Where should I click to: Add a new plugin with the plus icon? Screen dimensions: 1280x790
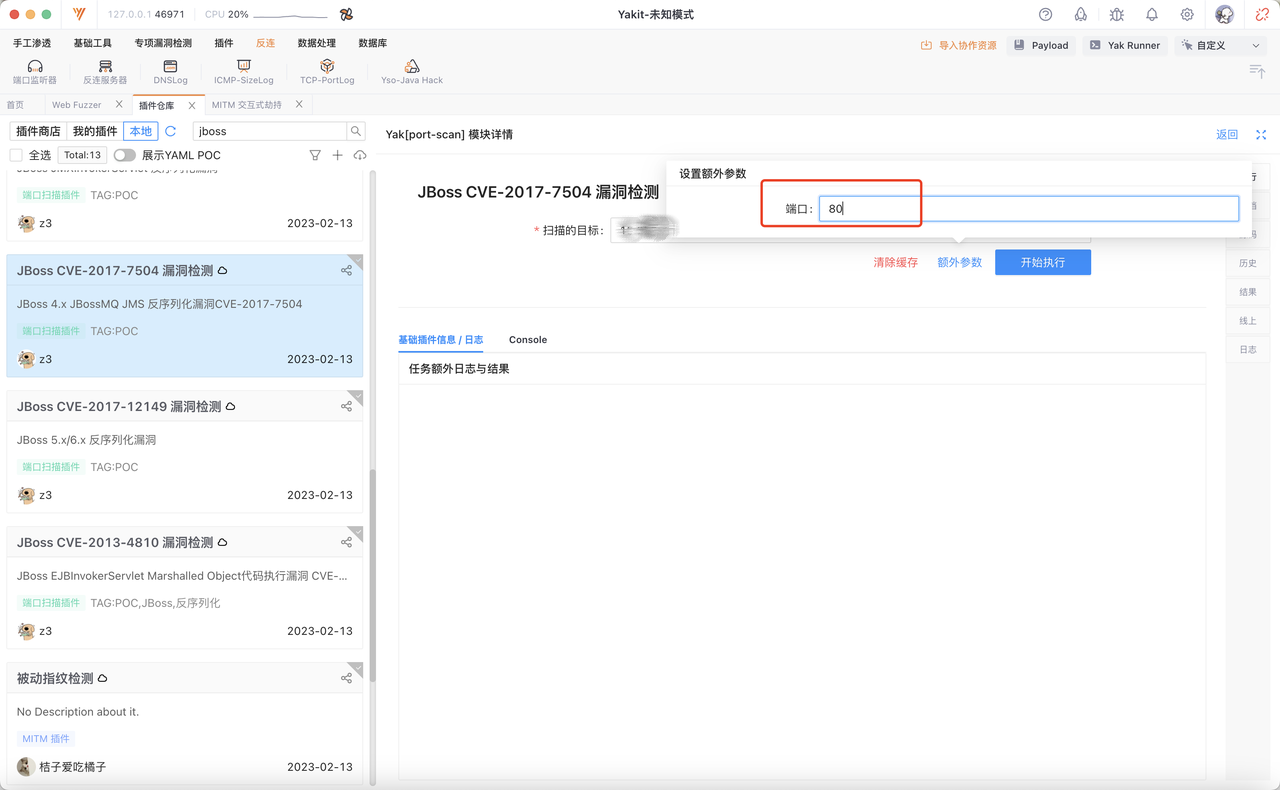pos(337,155)
